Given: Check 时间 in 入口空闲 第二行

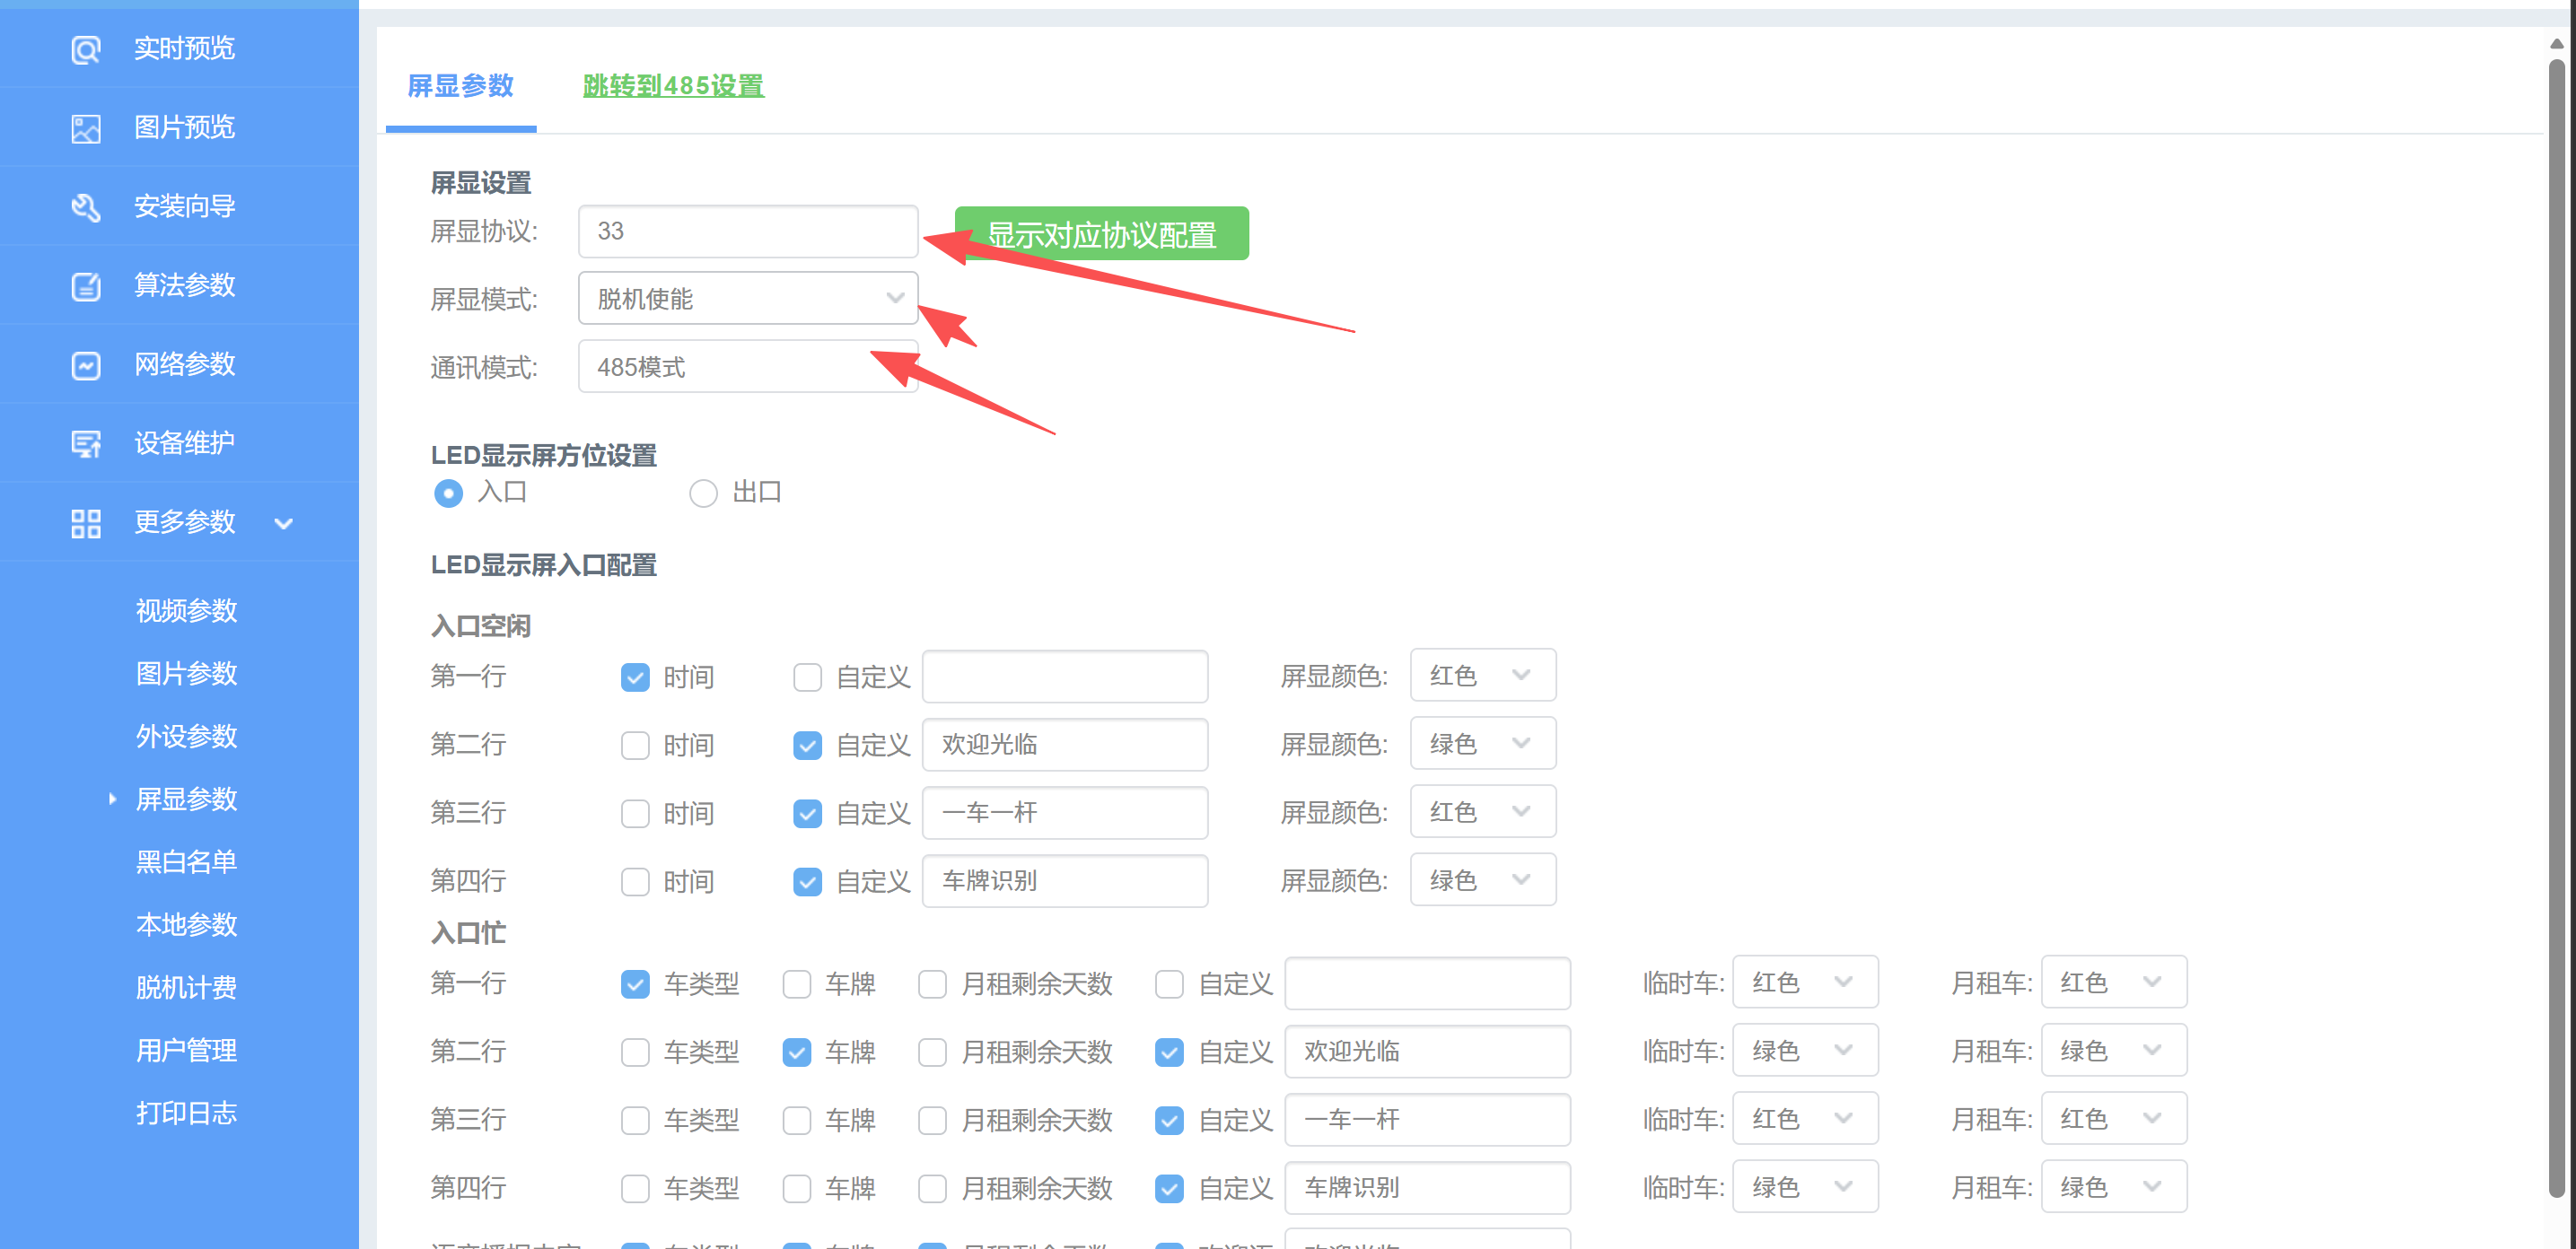Looking at the screenshot, I should click(635, 745).
